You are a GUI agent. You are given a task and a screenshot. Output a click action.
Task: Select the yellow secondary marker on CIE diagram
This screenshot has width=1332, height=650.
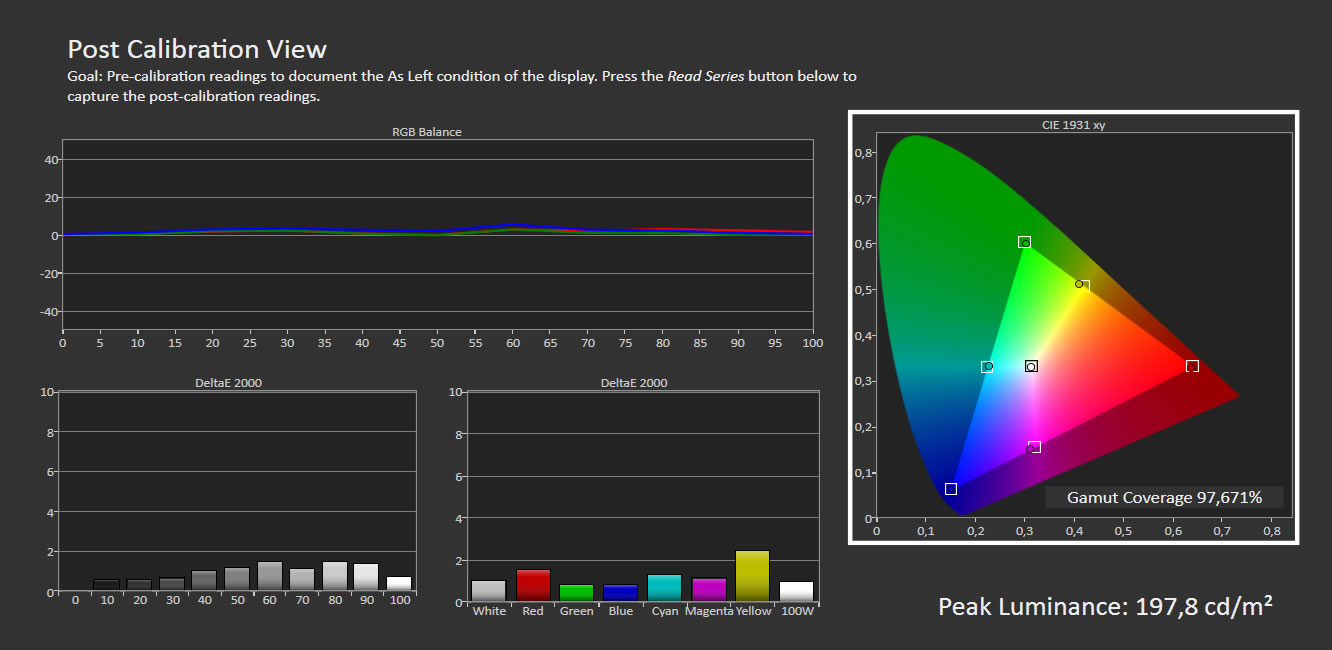[x=1083, y=285]
